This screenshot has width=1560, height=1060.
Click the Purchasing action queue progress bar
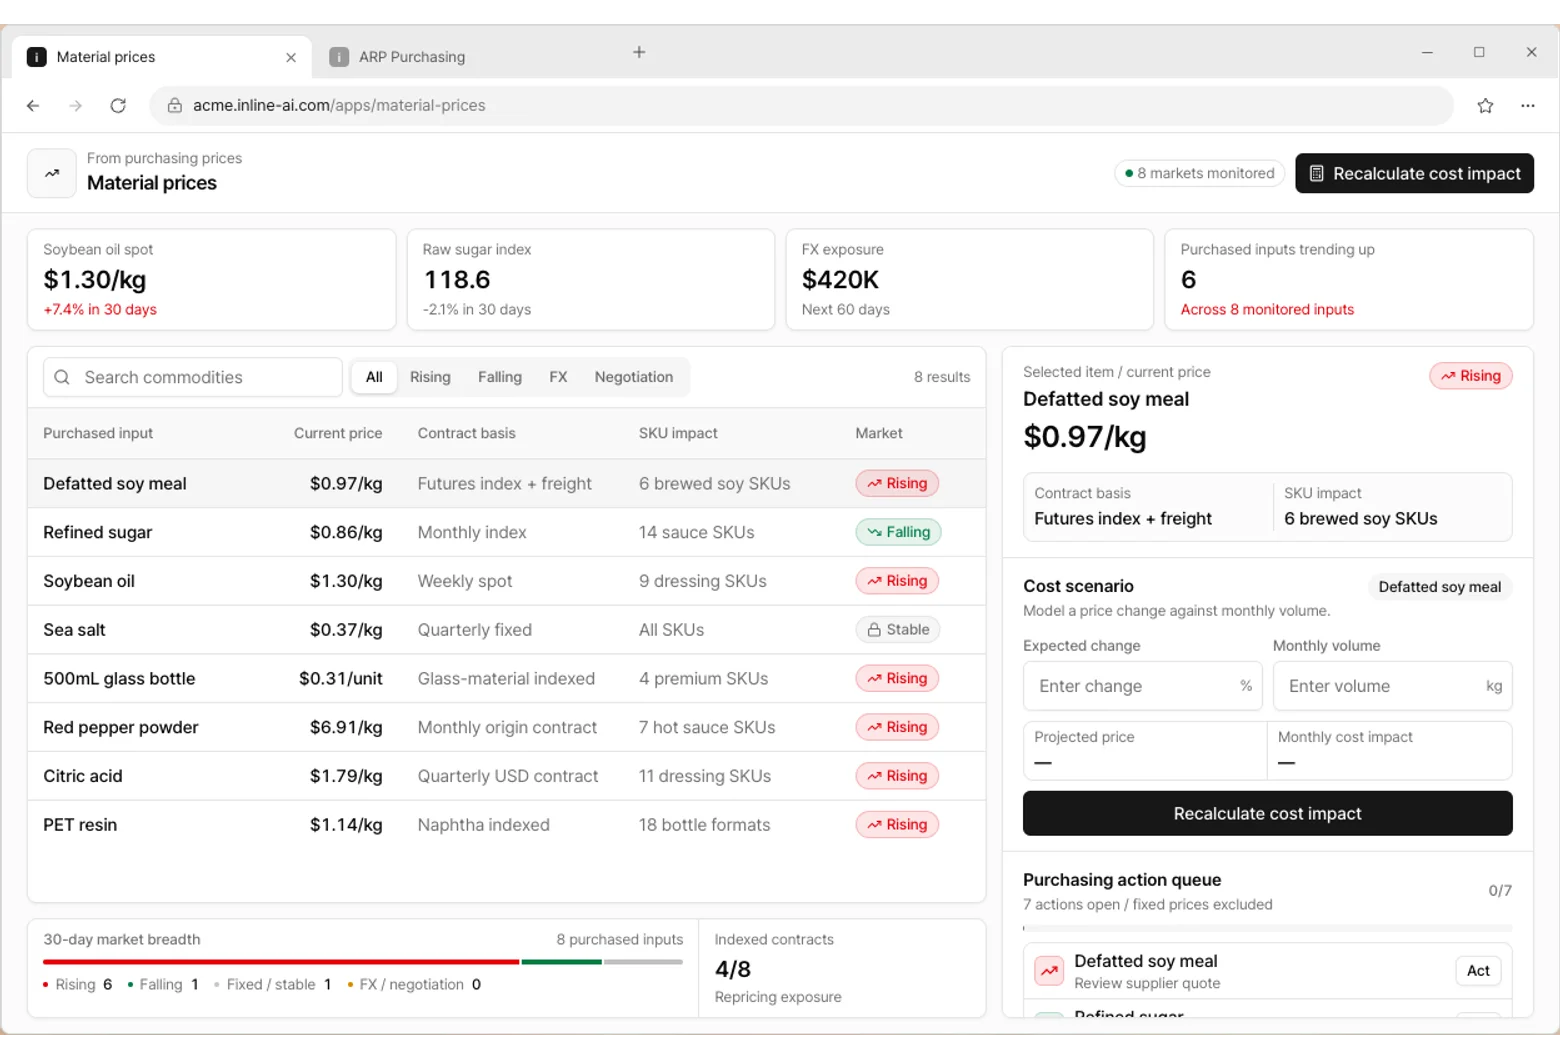click(1267, 928)
